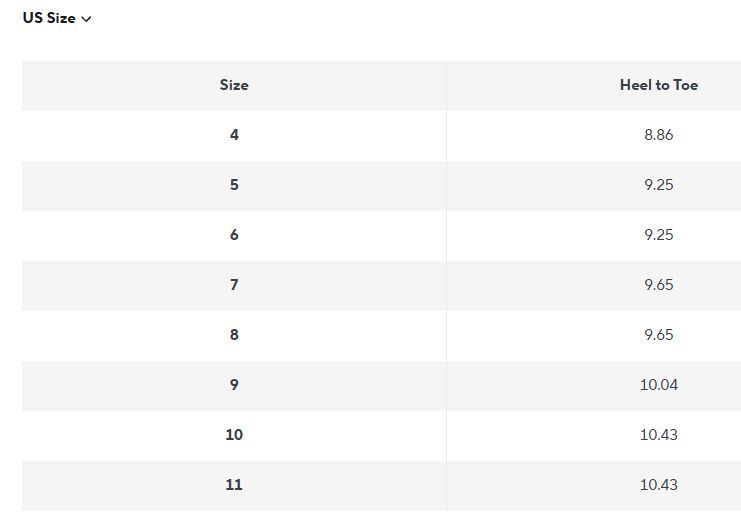
Task: Click the 9.25 value in size 5 row
Action: click(658, 185)
